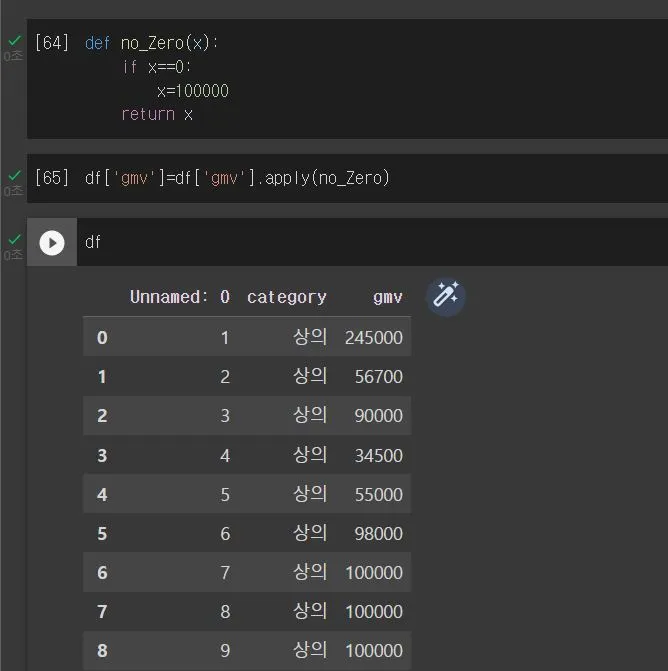Click the gmv value 55000

[379, 494]
